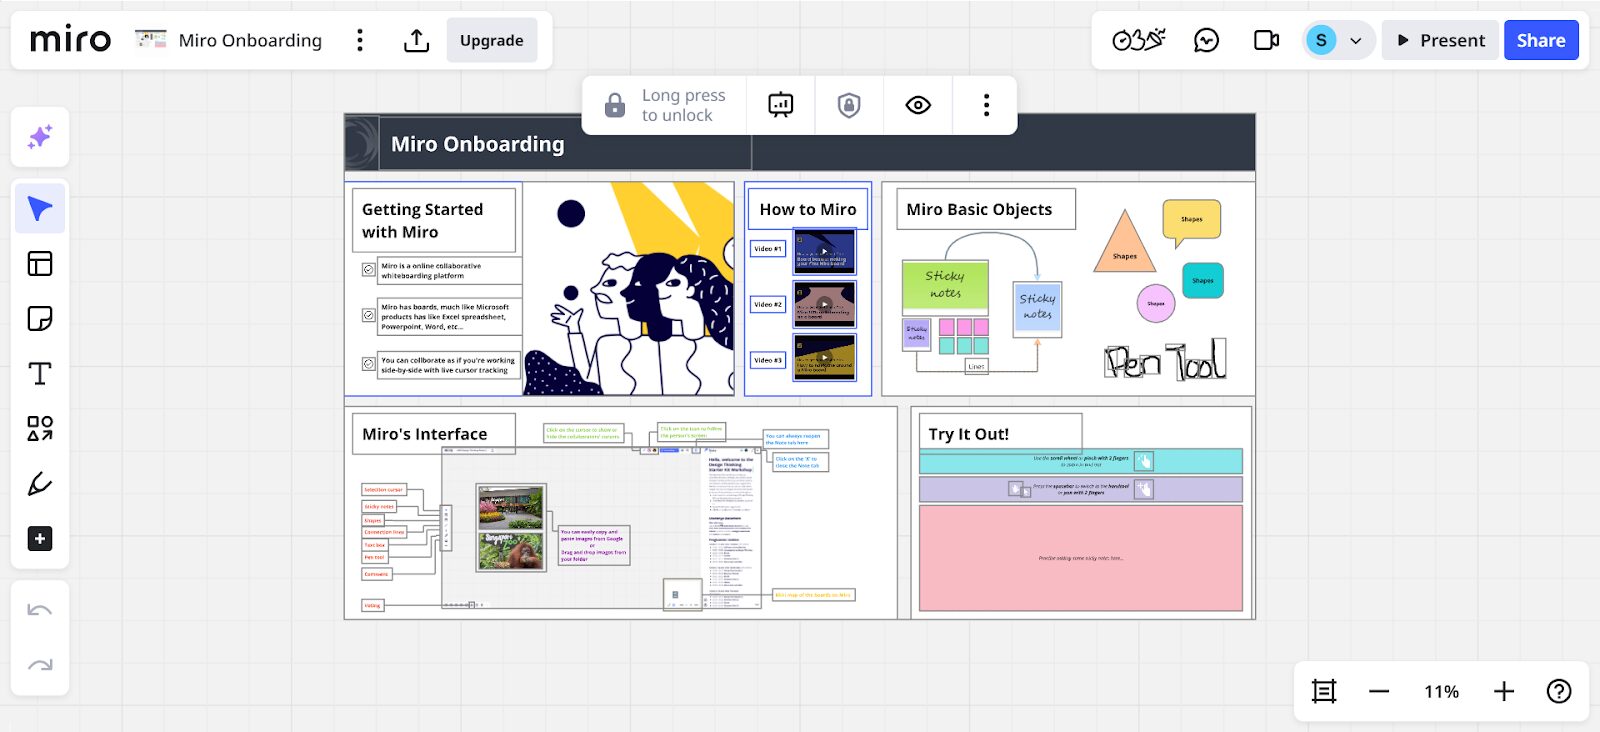
Task: Check the 'Miro has boards' checkbox
Action: pyautogui.click(x=369, y=315)
